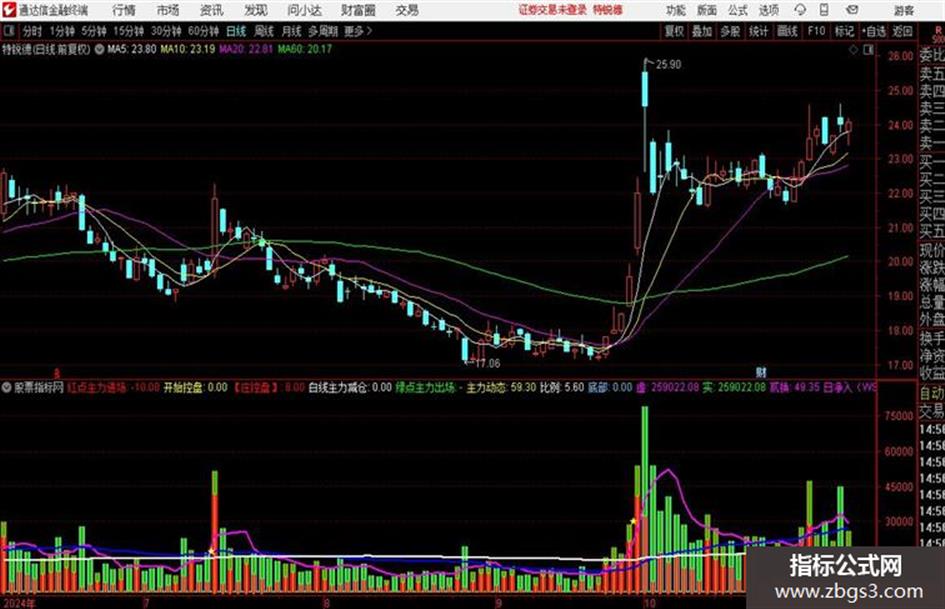
Task: Click the 游客 user account label
Action: 903,10
